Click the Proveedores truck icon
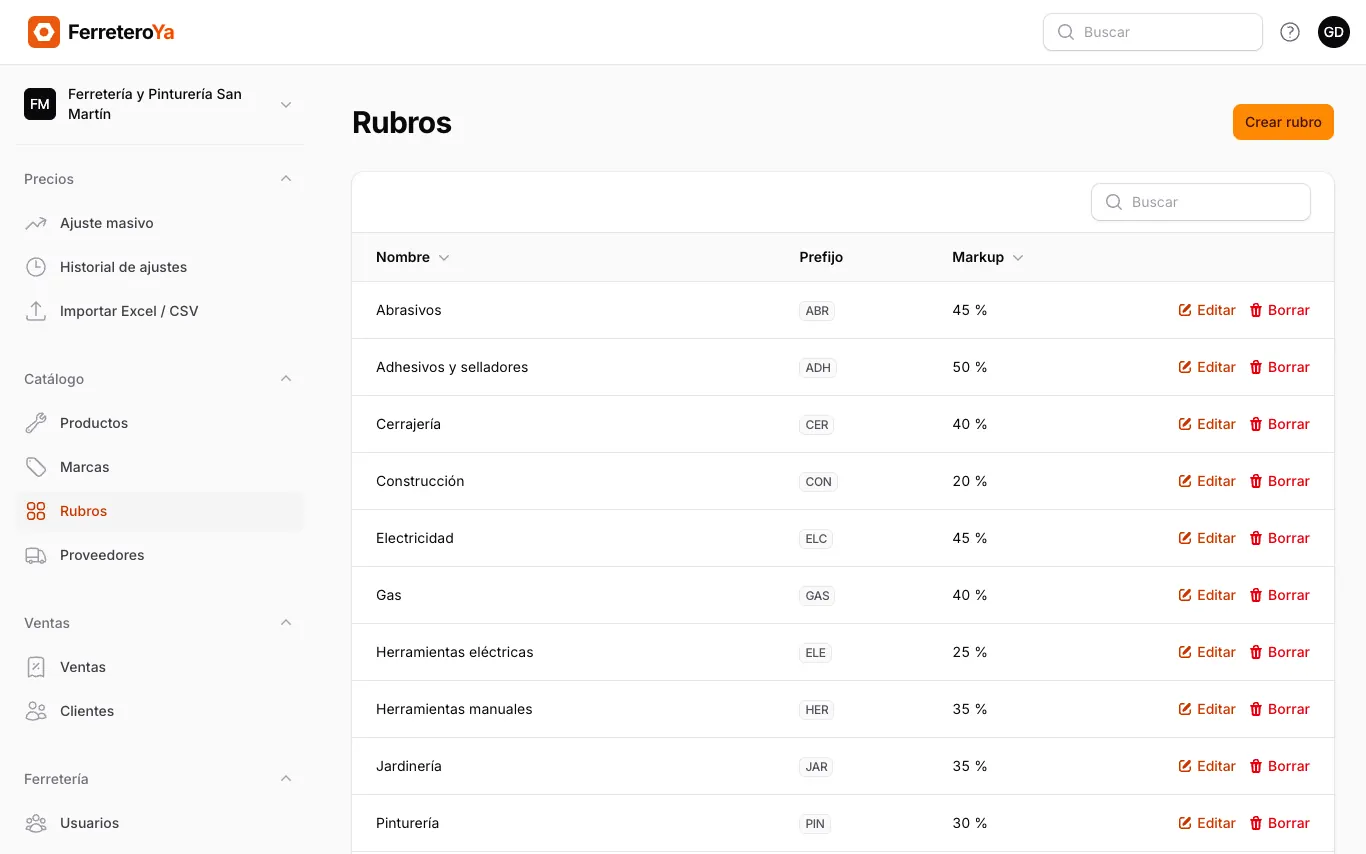The width and height of the screenshot is (1366, 854). click(36, 555)
